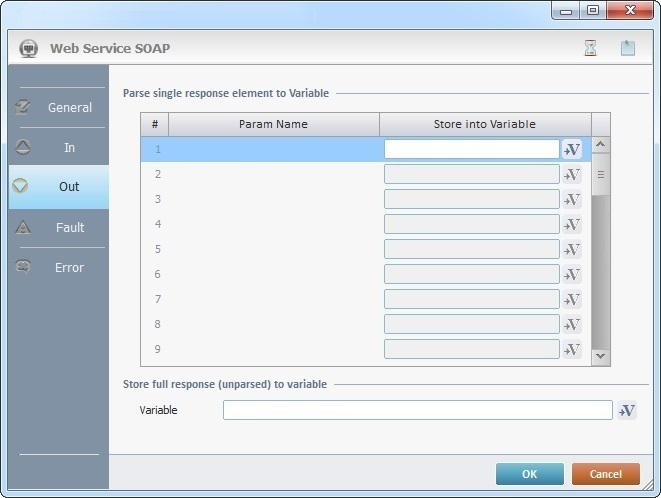Click the variable picker icon for row 5
This screenshot has height=498, width=661.
[572, 250]
